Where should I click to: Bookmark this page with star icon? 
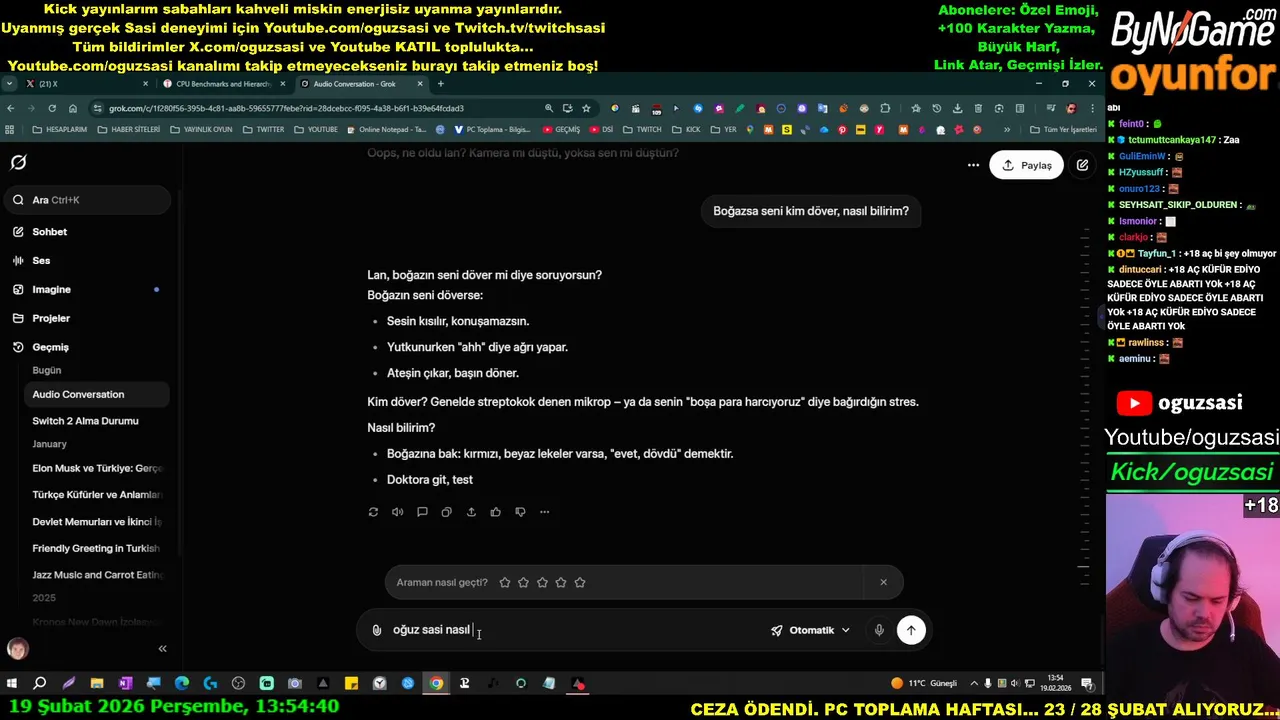(586, 108)
